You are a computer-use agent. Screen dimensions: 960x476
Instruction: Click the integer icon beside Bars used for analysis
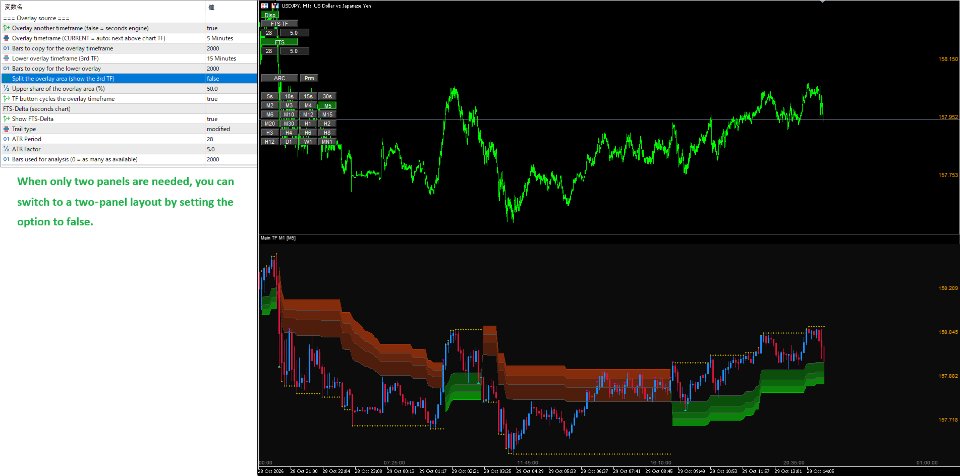(6, 159)
